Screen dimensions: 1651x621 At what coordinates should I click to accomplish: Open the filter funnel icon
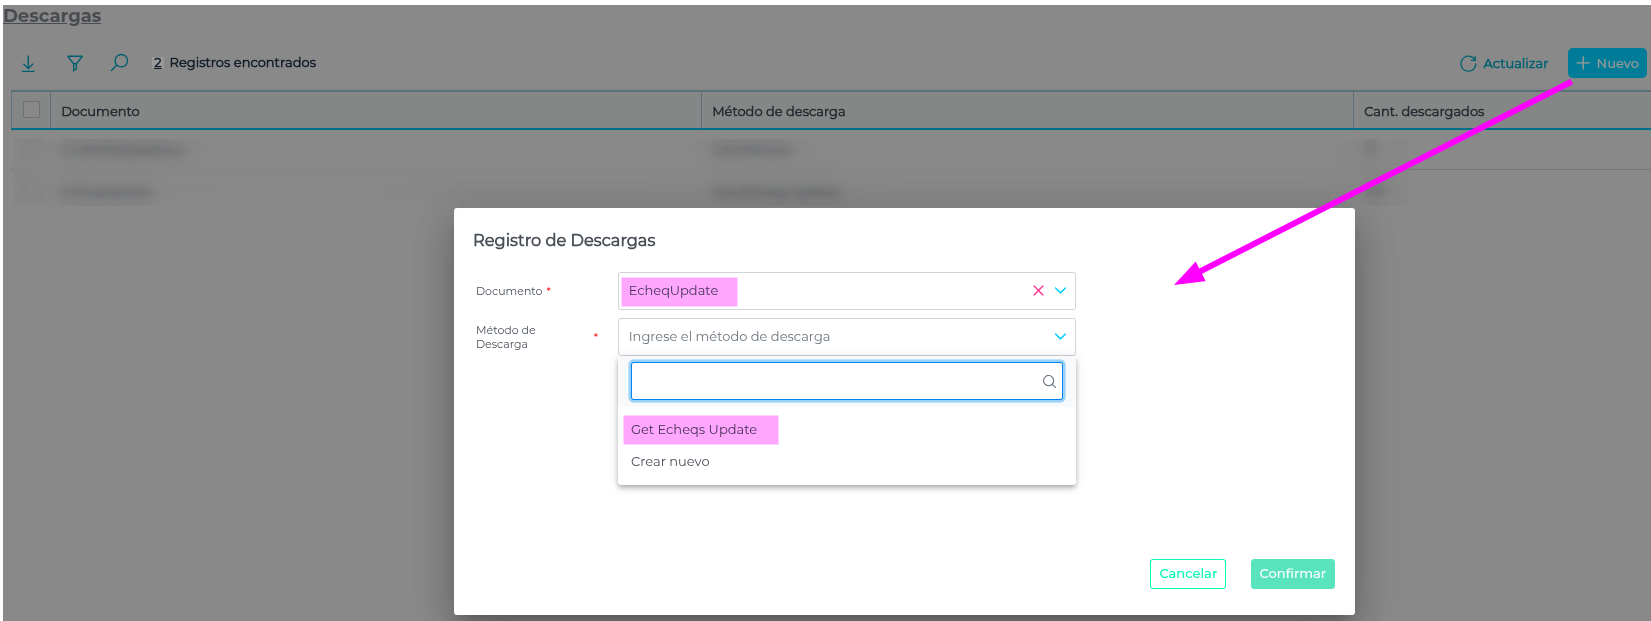pos(74,63)
